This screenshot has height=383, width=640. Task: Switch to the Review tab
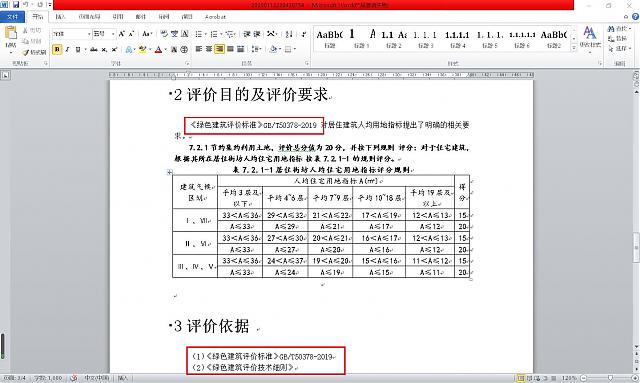(x=164, y=17)
